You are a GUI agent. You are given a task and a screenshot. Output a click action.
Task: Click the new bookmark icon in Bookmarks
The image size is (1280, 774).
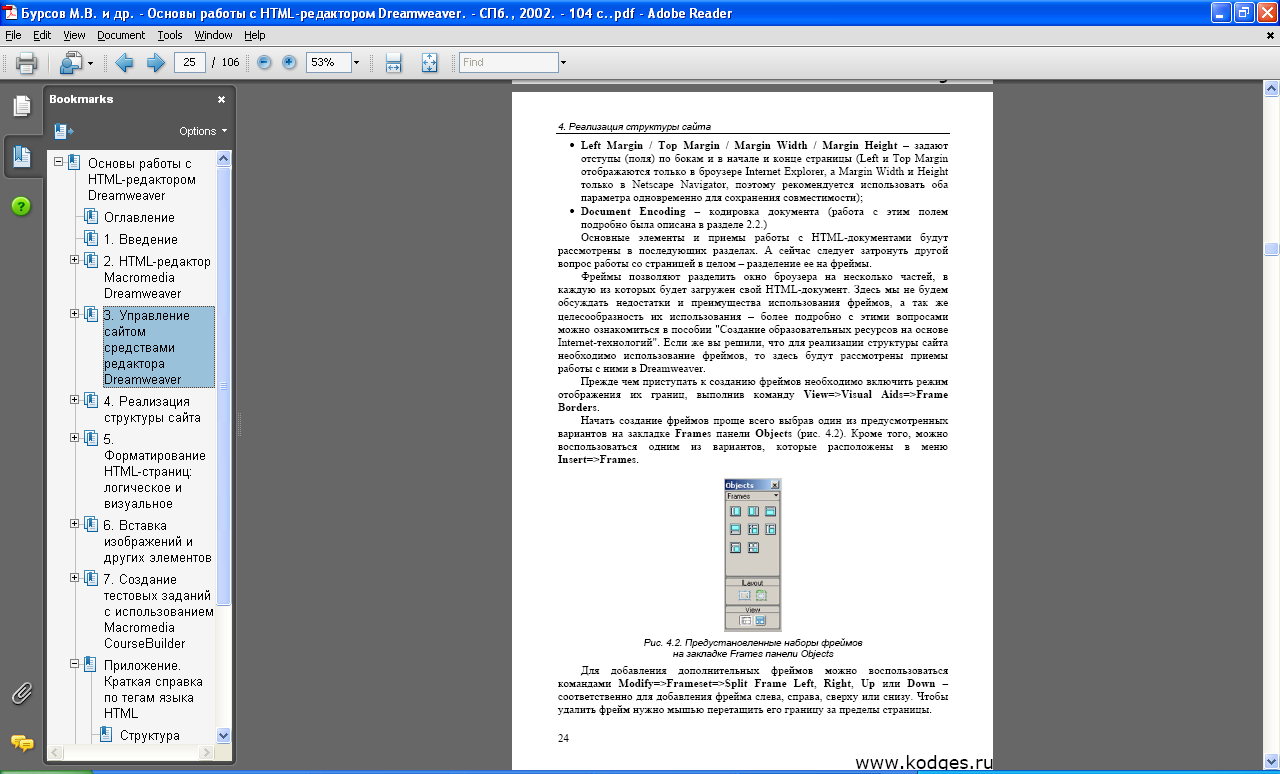click(x=64, y=131)
